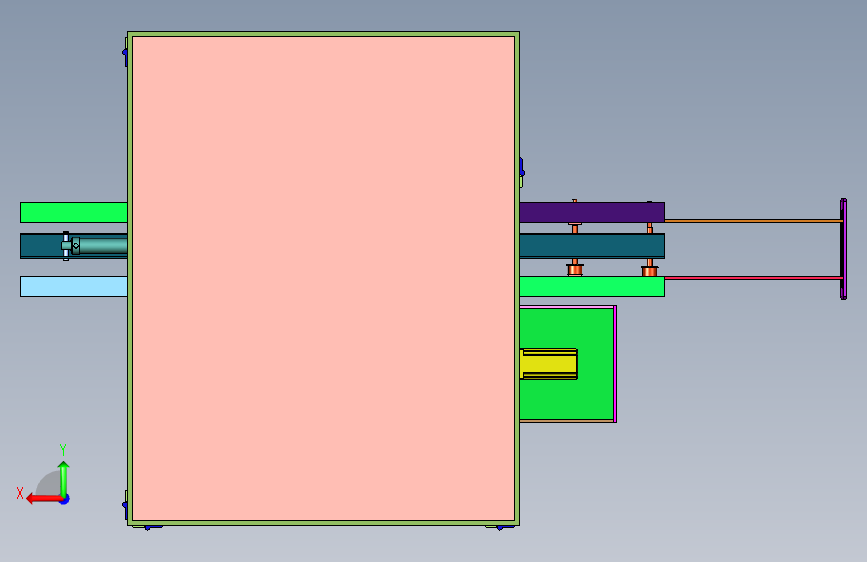
Task: Click the dark teal rail right of the cabinet
Action: coord(592,246)
